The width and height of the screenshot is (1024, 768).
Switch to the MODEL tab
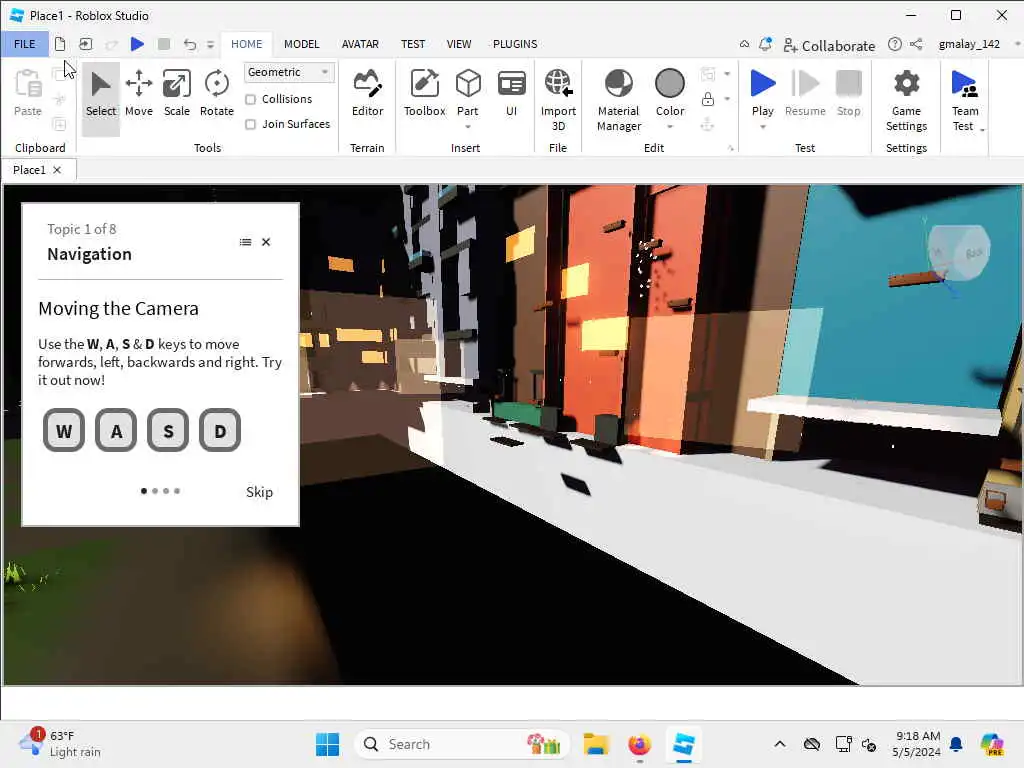click(x=301, y=44)
